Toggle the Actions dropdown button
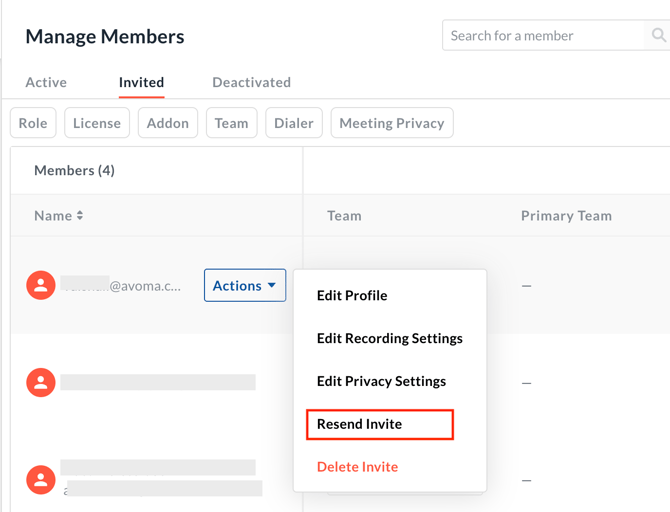The width and height of the screenshot is (670, 512). (x=245, y=285)
